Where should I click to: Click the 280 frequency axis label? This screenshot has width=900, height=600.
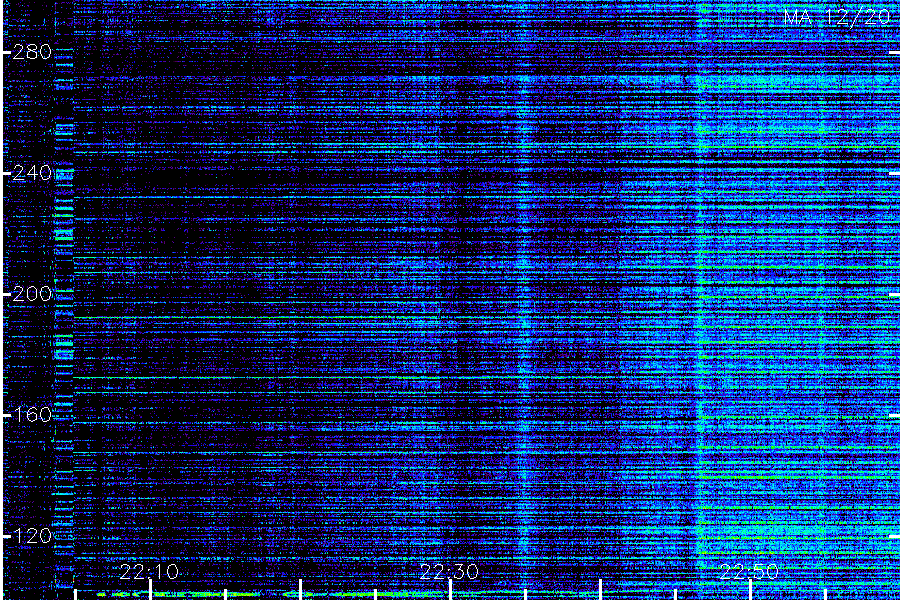(32, 52)
